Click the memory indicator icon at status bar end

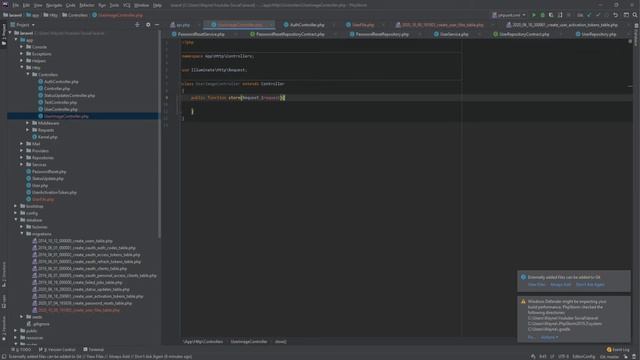coord(634,356)
